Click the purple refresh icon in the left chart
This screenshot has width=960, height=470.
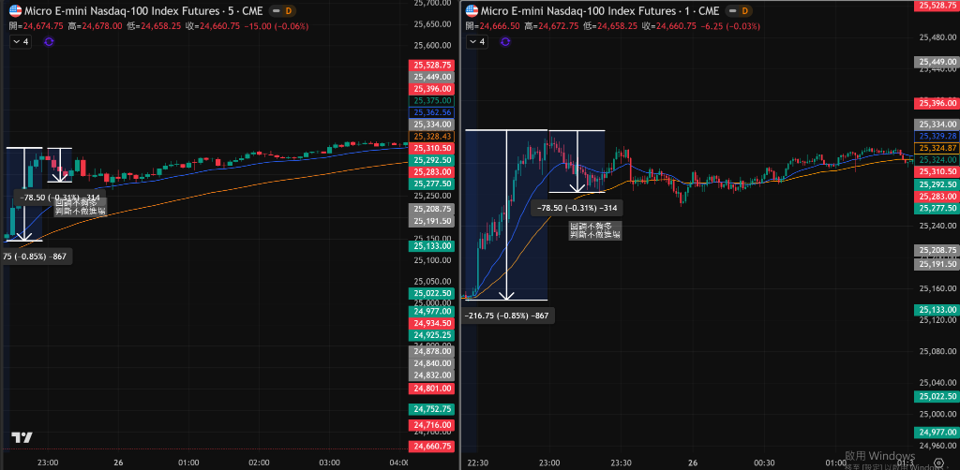[x=47, y=42]
